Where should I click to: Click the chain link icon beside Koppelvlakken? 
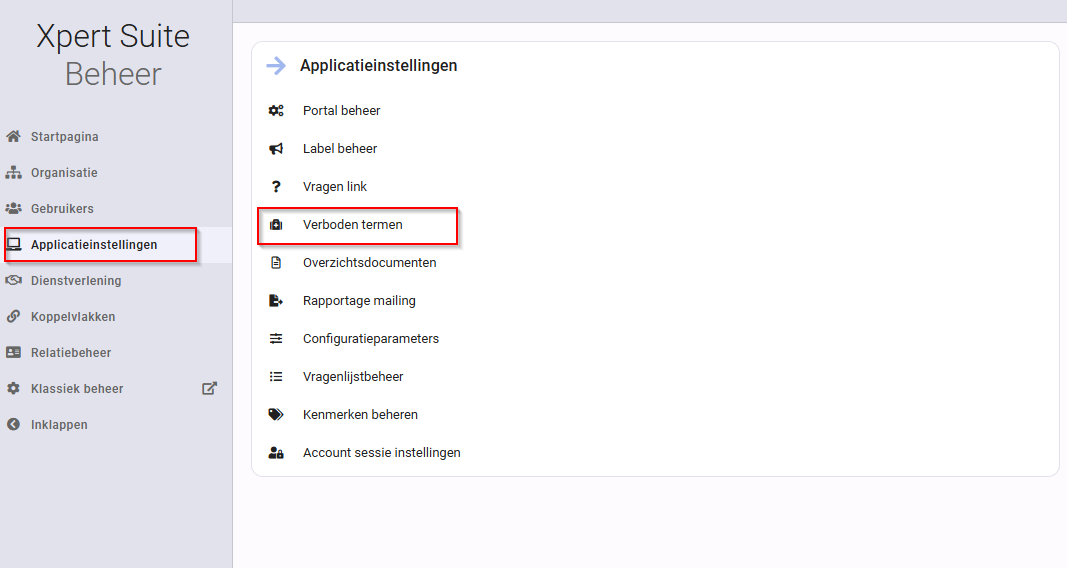pos(14,316)
